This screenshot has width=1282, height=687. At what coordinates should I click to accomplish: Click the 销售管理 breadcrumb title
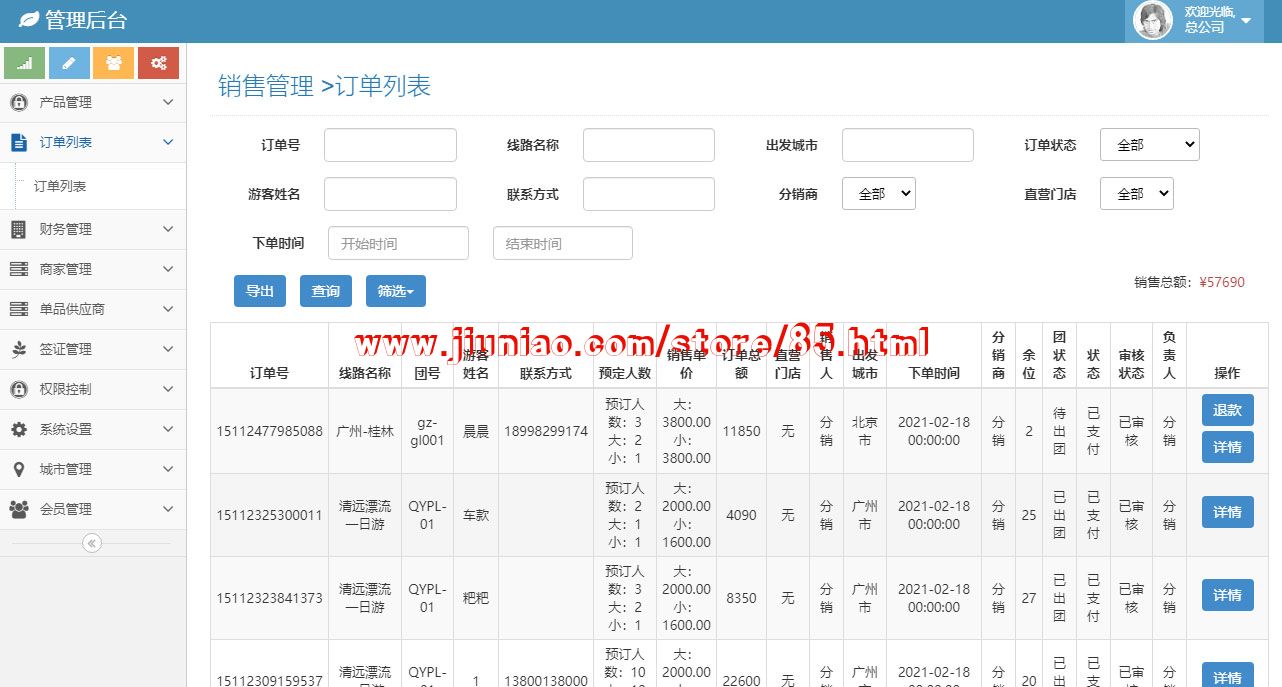(266, 86)
